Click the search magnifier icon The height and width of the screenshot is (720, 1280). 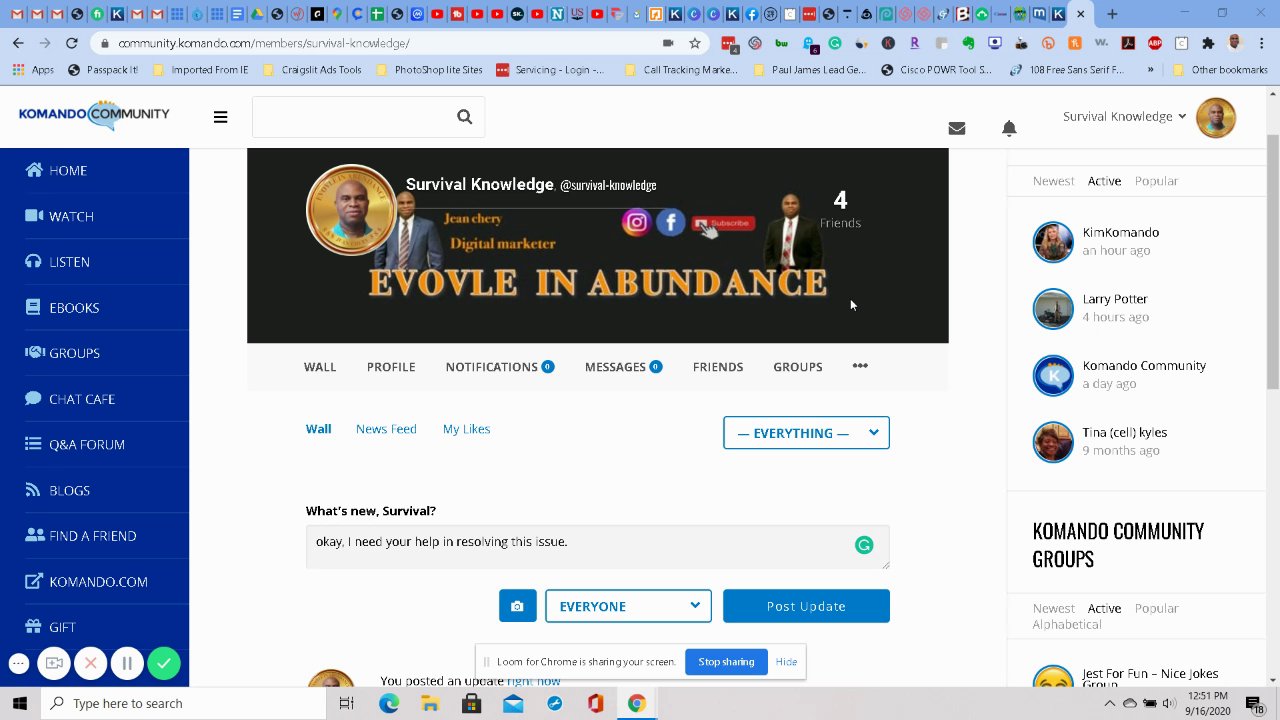(464, 117)
